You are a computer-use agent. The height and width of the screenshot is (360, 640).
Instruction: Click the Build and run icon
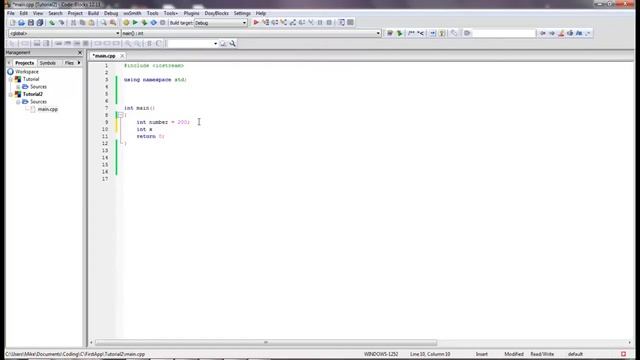coord(144,23)
